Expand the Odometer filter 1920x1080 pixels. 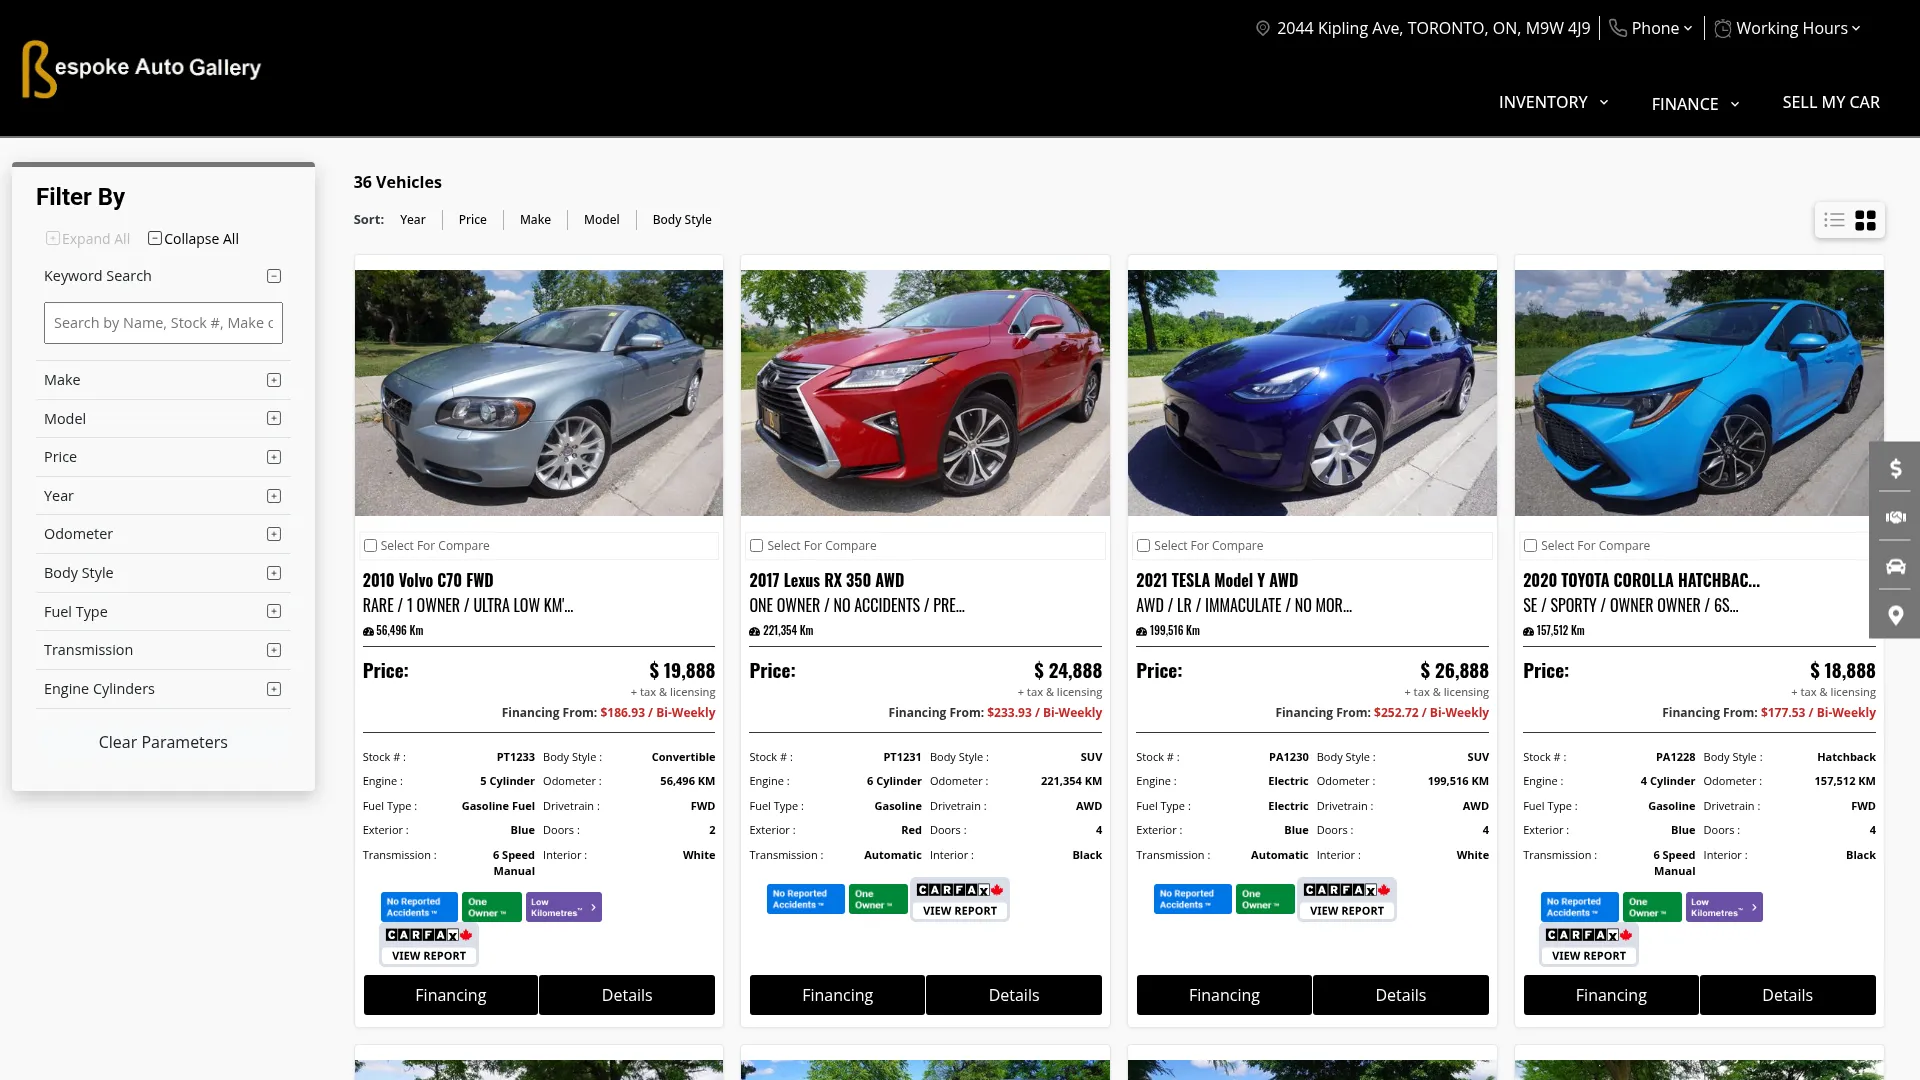pyautogui.click(x=274, y=534)
